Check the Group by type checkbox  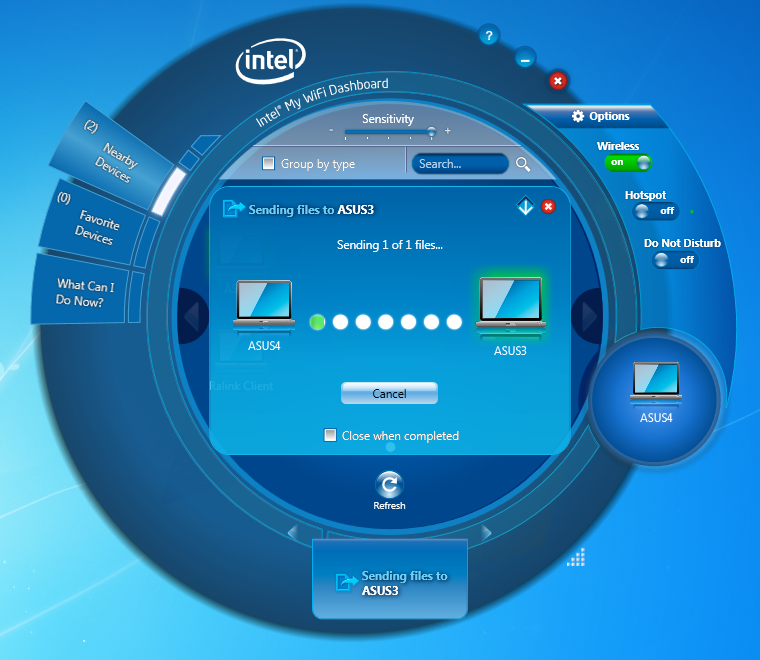click(x=268, y=164)
